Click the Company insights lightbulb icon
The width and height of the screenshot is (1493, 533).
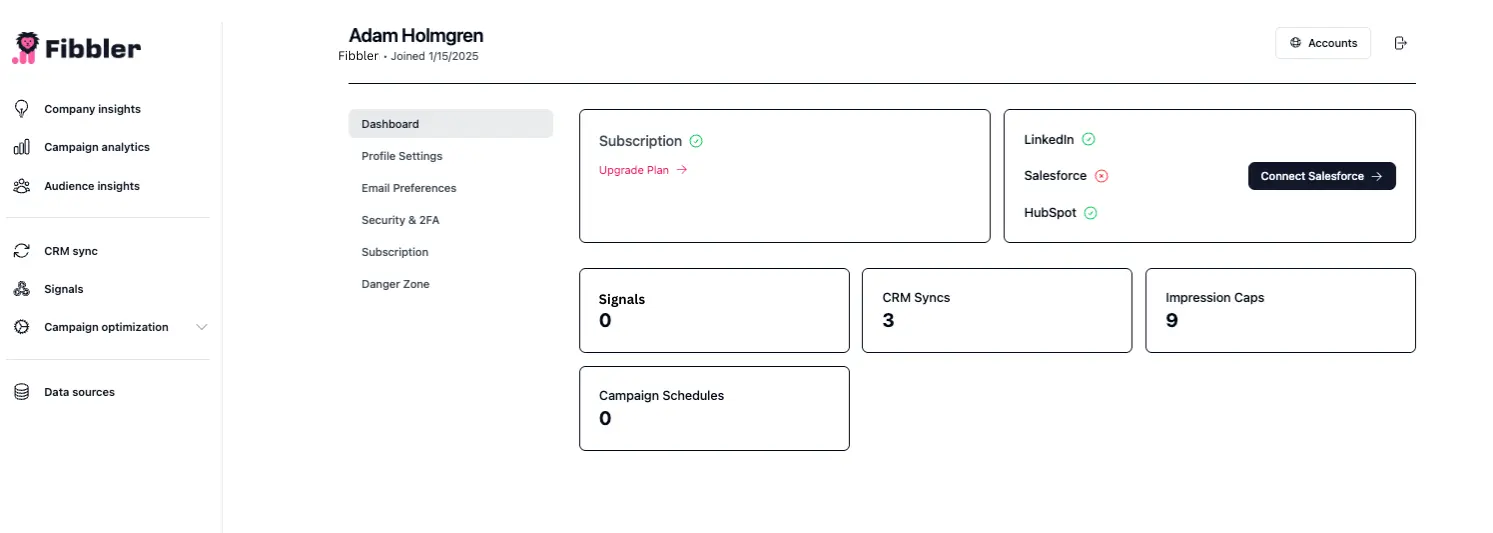pyautogui.click(x=21, y=109)
